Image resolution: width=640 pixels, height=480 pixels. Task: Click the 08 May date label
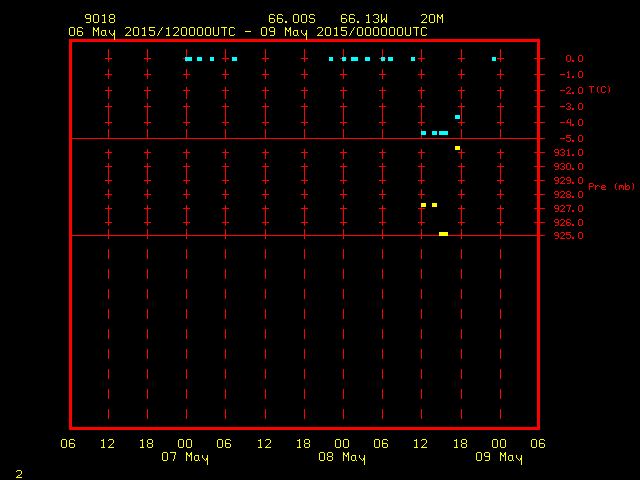tap(342, 458)
